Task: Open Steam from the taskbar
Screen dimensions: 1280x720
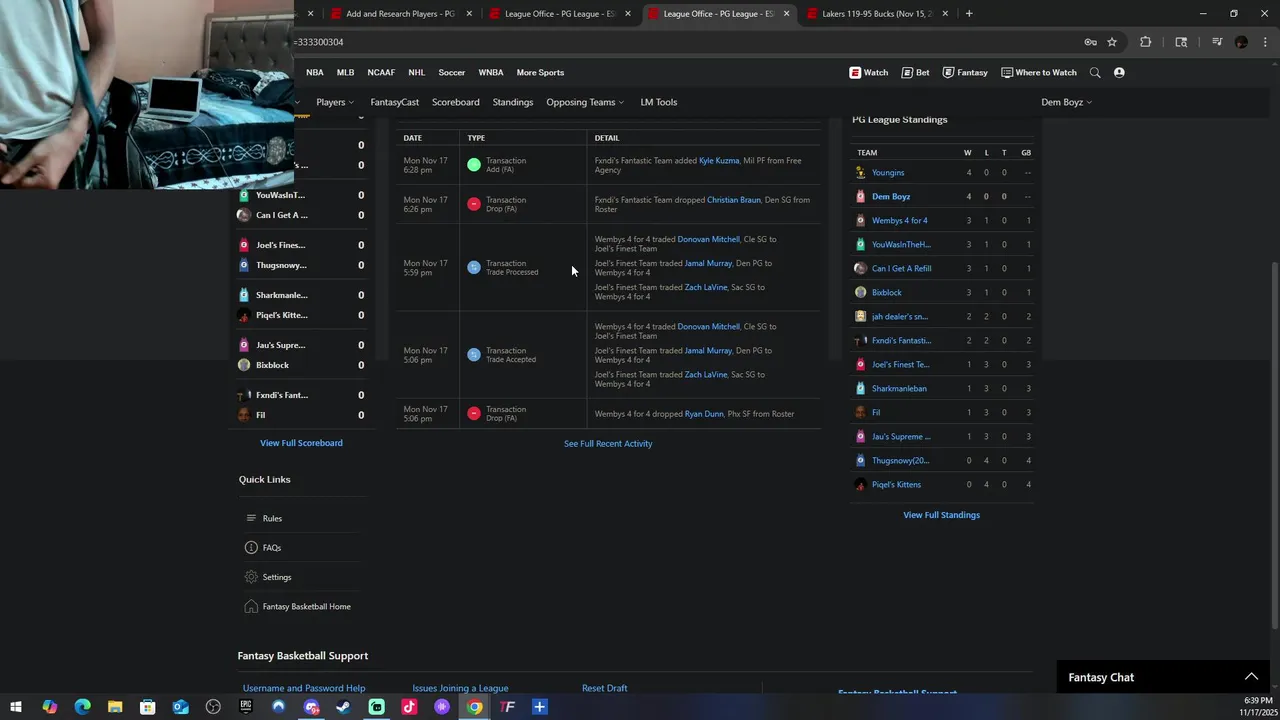Action: (x=343, y=707)
